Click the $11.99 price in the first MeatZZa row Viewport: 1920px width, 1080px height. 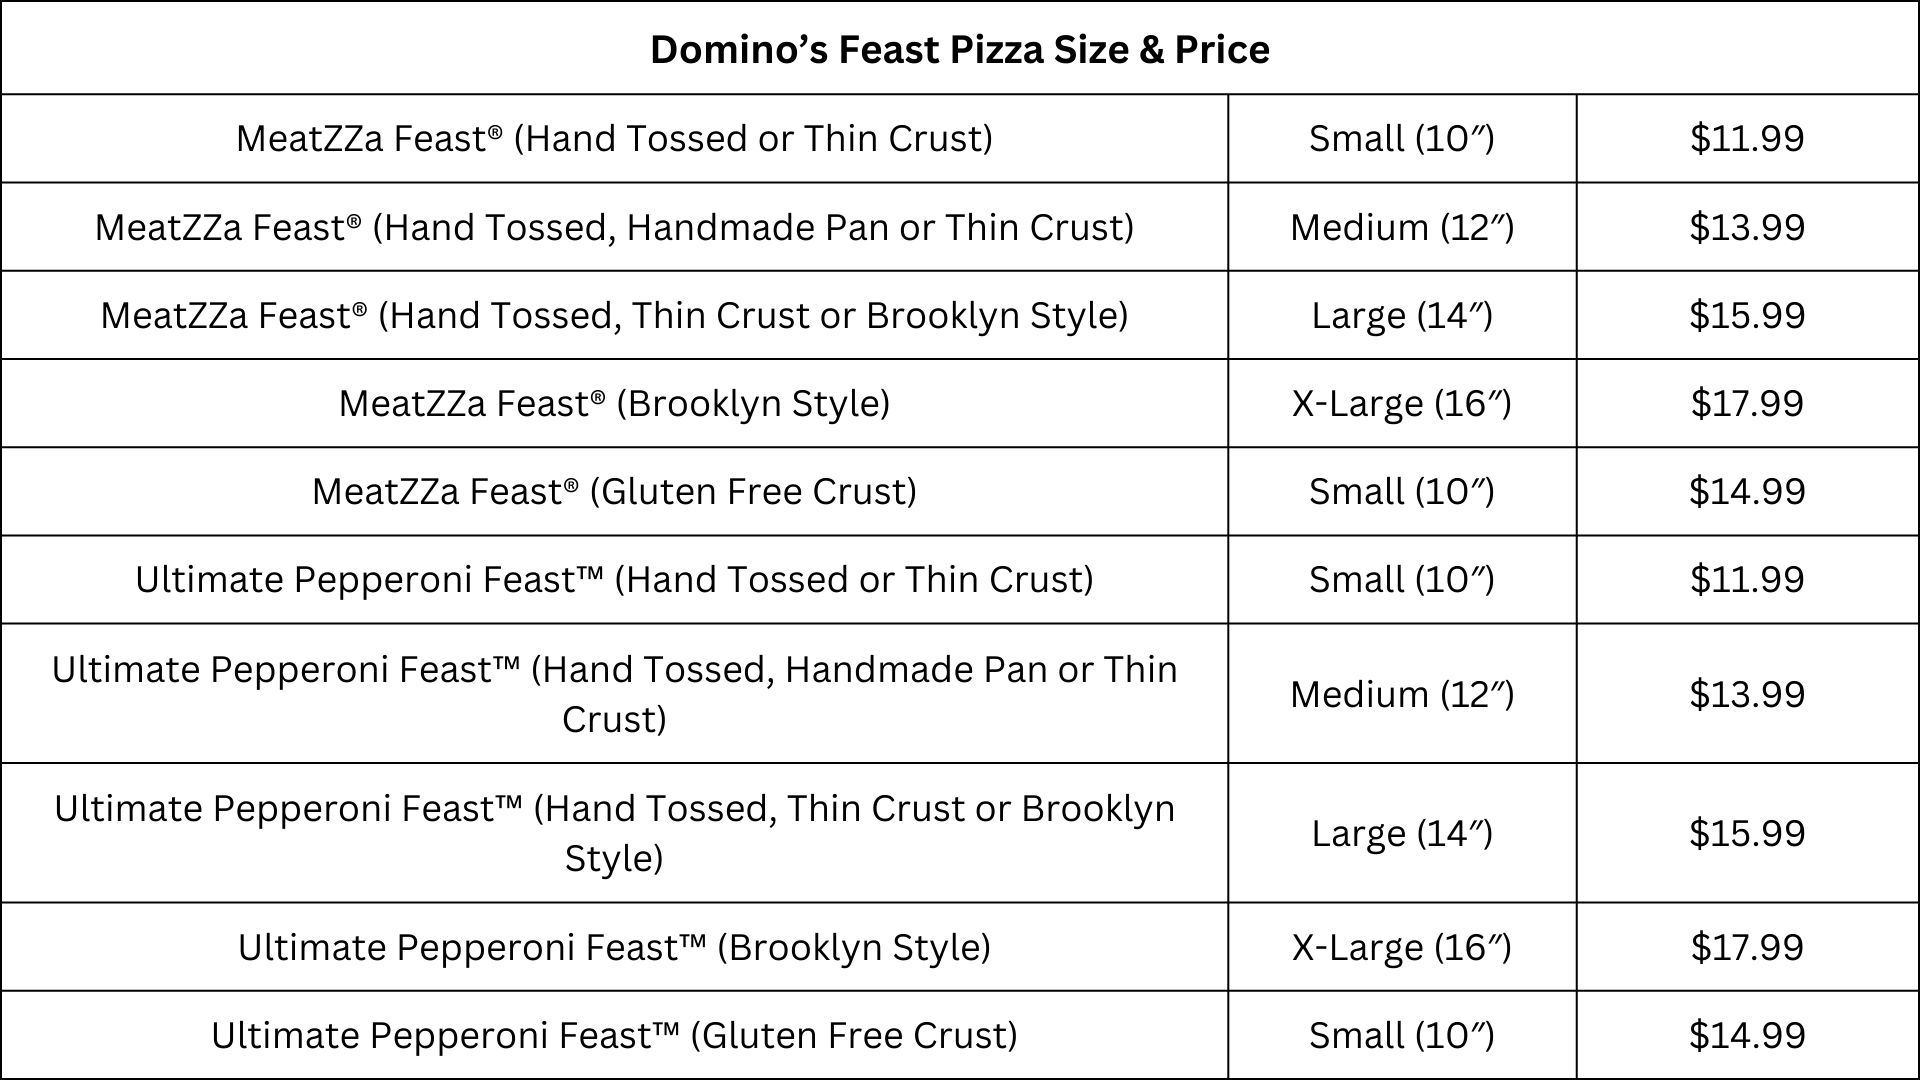coord(1747,138)
